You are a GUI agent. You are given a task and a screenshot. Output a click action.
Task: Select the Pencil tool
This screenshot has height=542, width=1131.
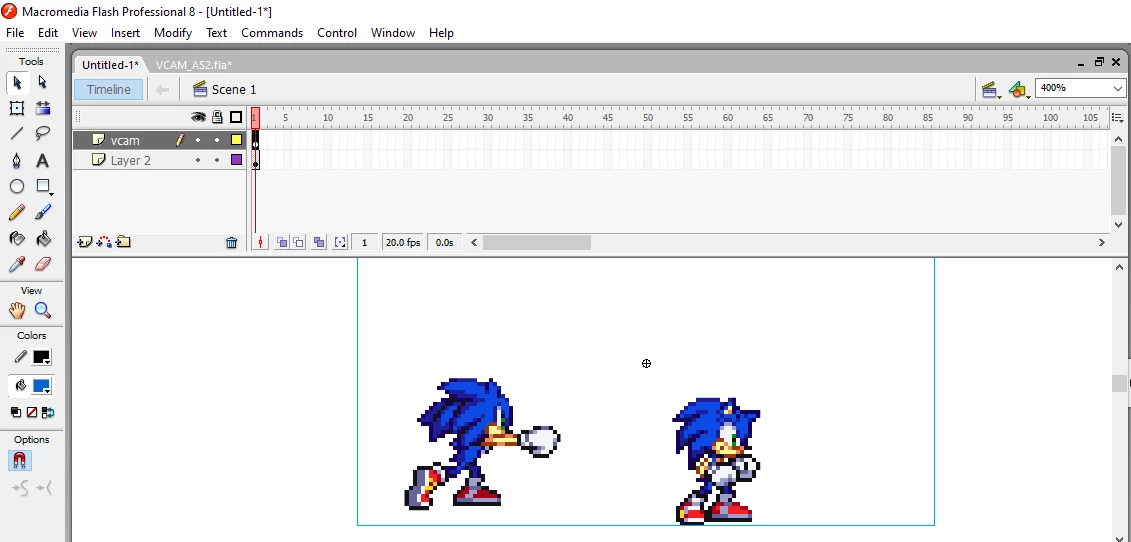tap(17, 212)
